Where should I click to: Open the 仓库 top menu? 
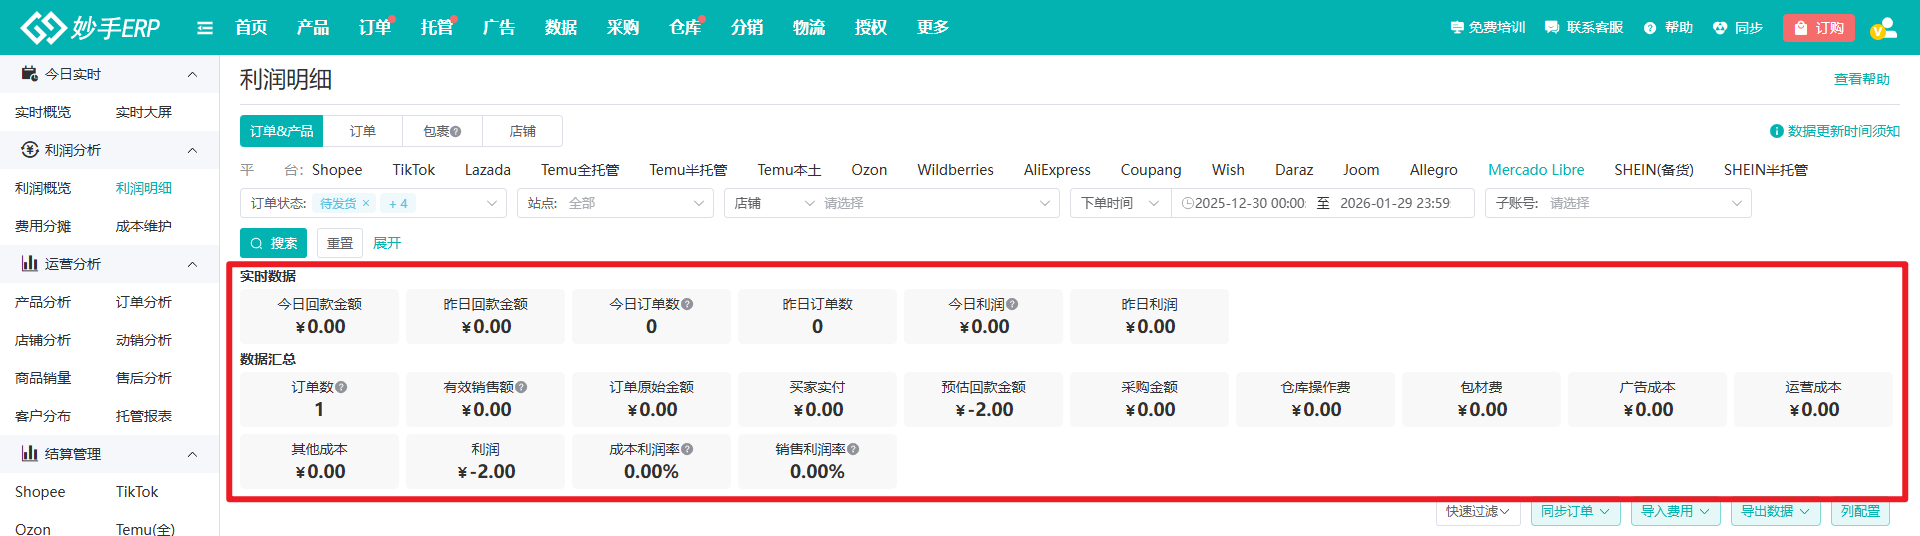pyautogui.click(x=685, y=28)
